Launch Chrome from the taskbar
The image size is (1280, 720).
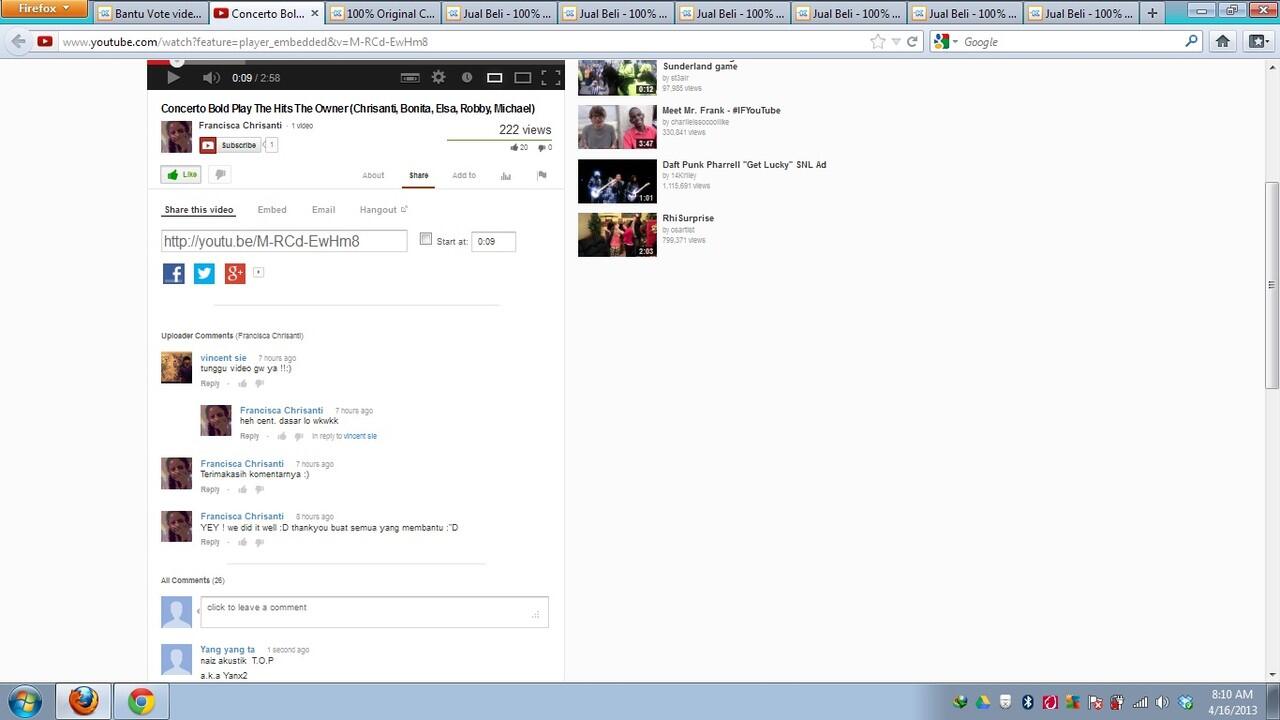[x=141, y=702]
